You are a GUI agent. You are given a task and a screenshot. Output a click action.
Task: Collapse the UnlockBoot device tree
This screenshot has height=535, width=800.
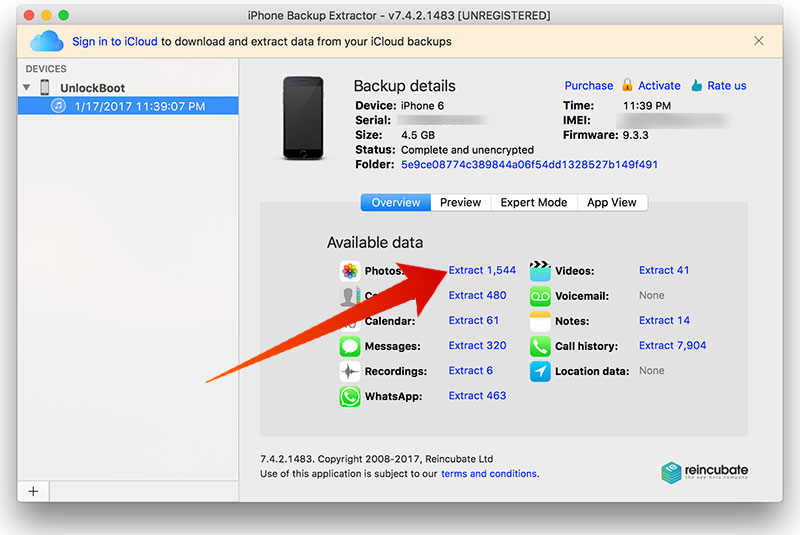[27, 87]
